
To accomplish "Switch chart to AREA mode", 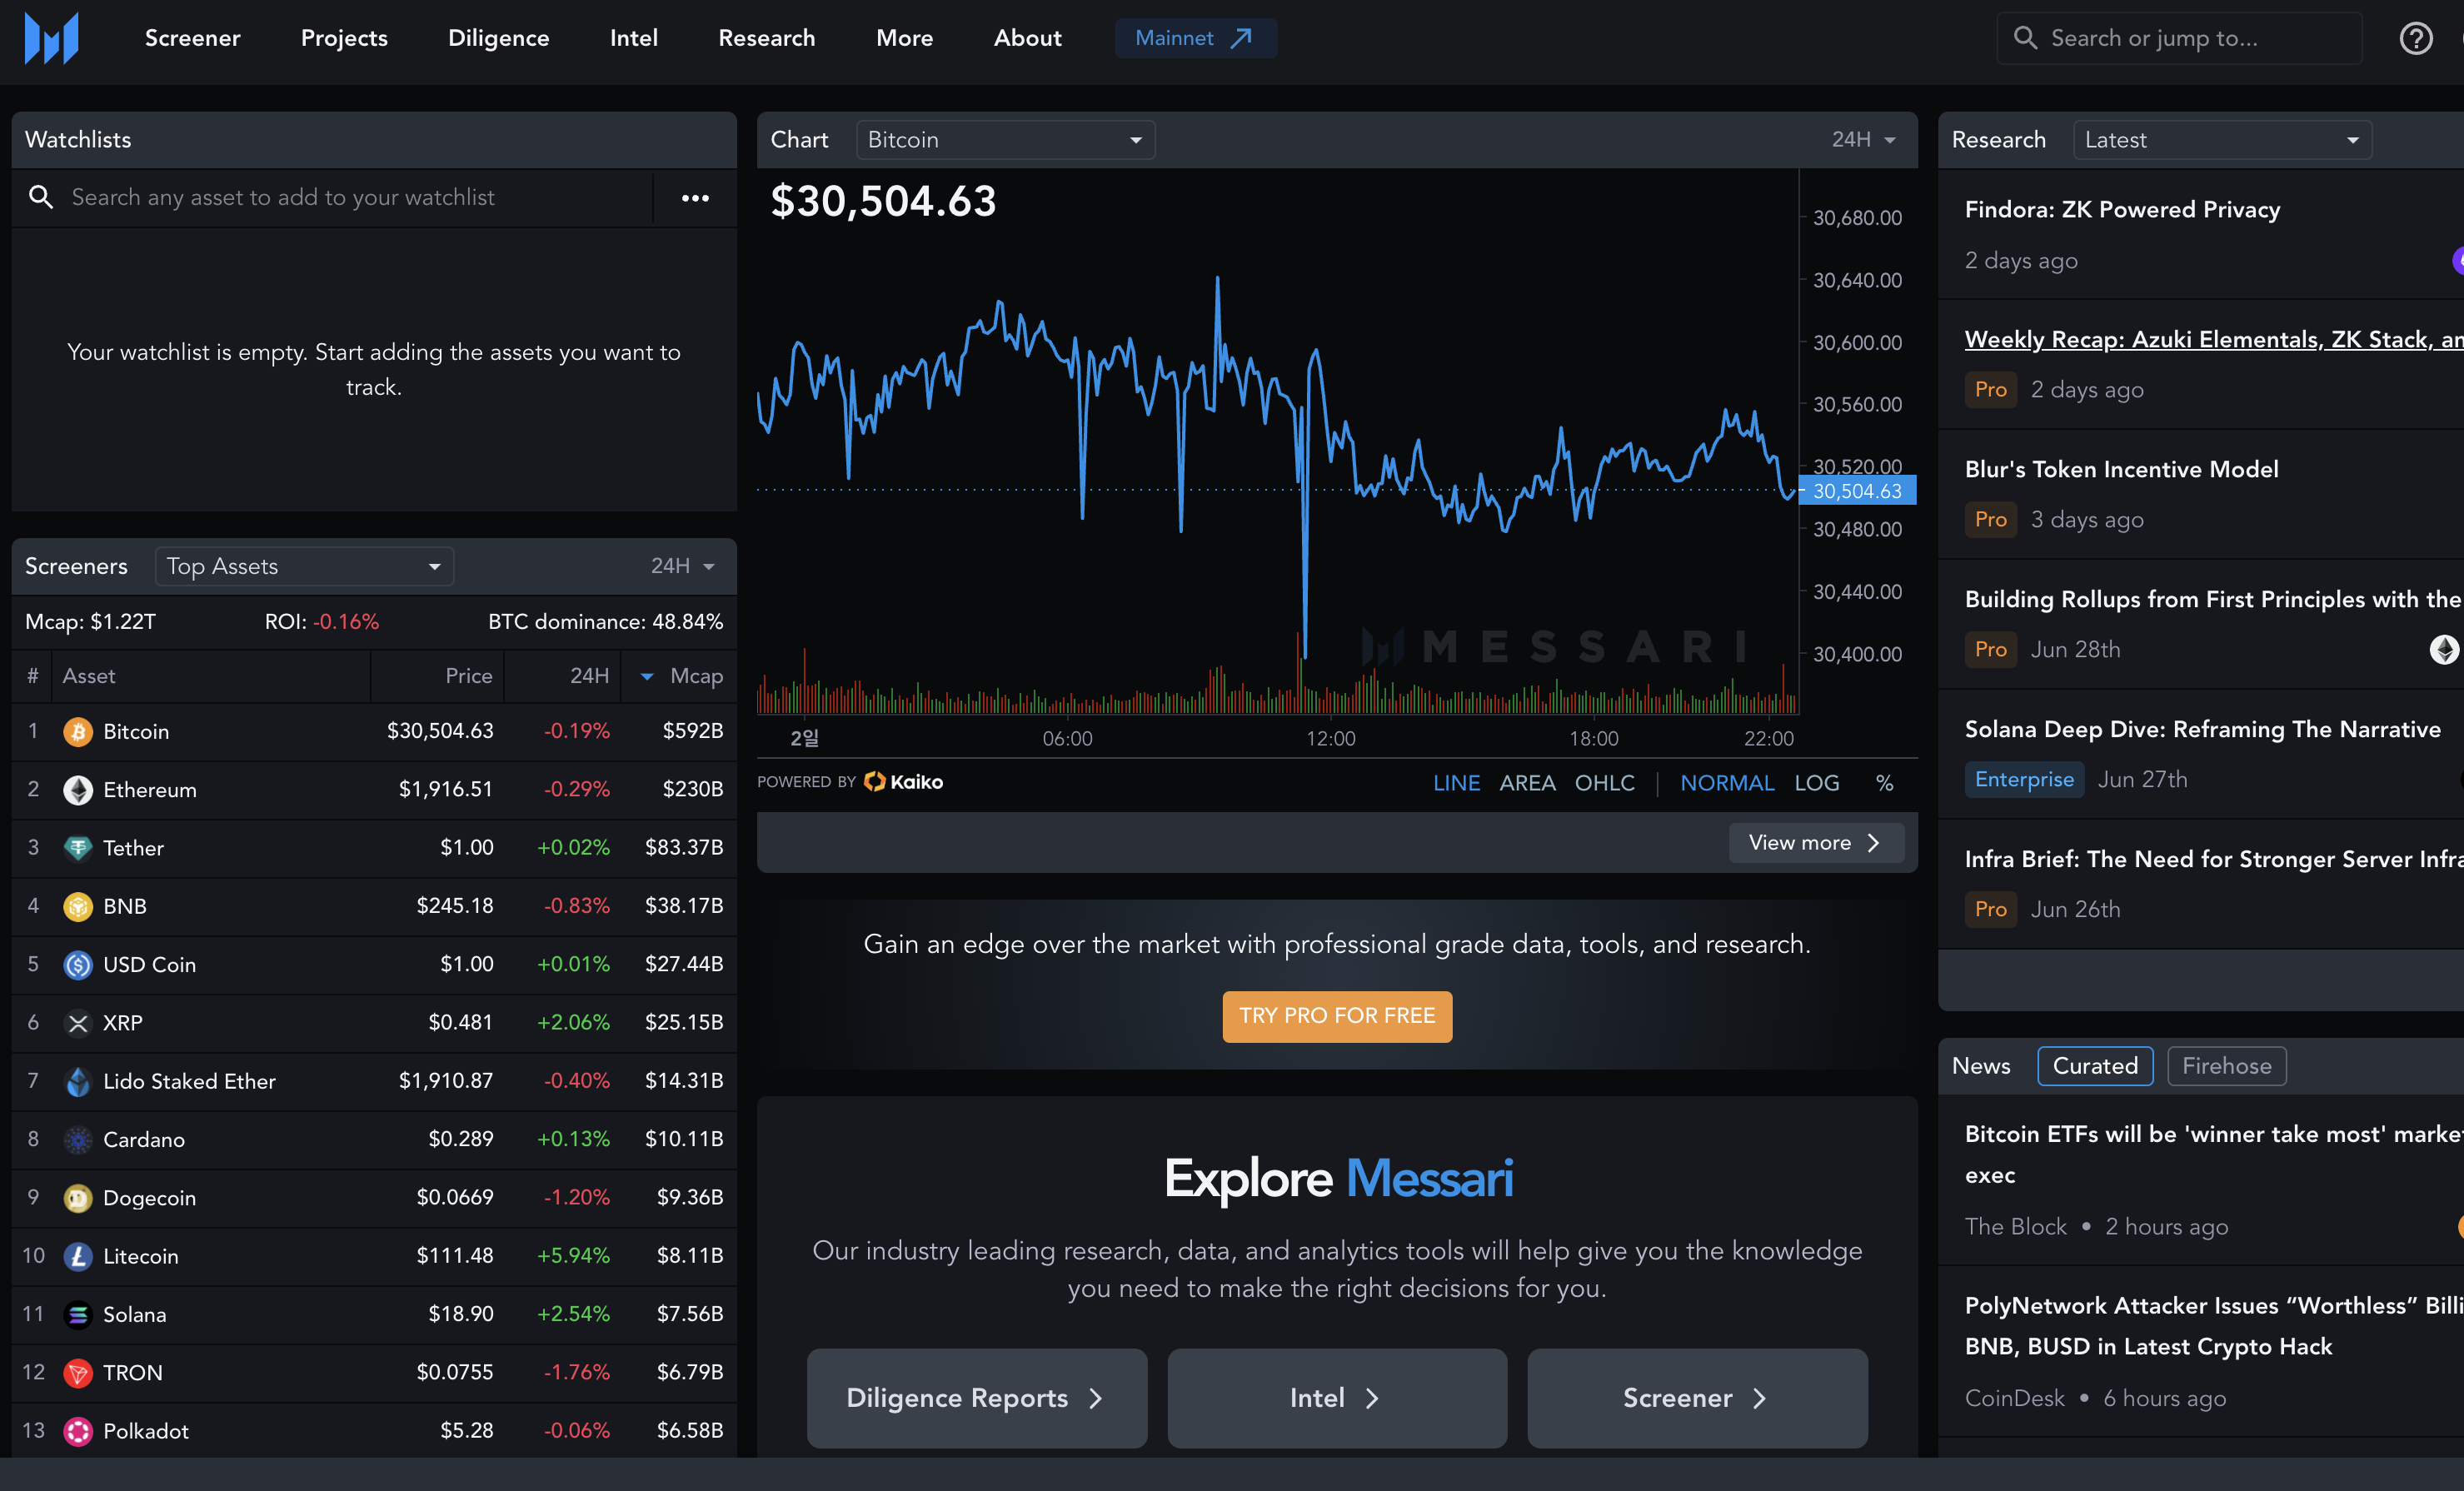I will pyautogui.click(x=1526, y=783).
